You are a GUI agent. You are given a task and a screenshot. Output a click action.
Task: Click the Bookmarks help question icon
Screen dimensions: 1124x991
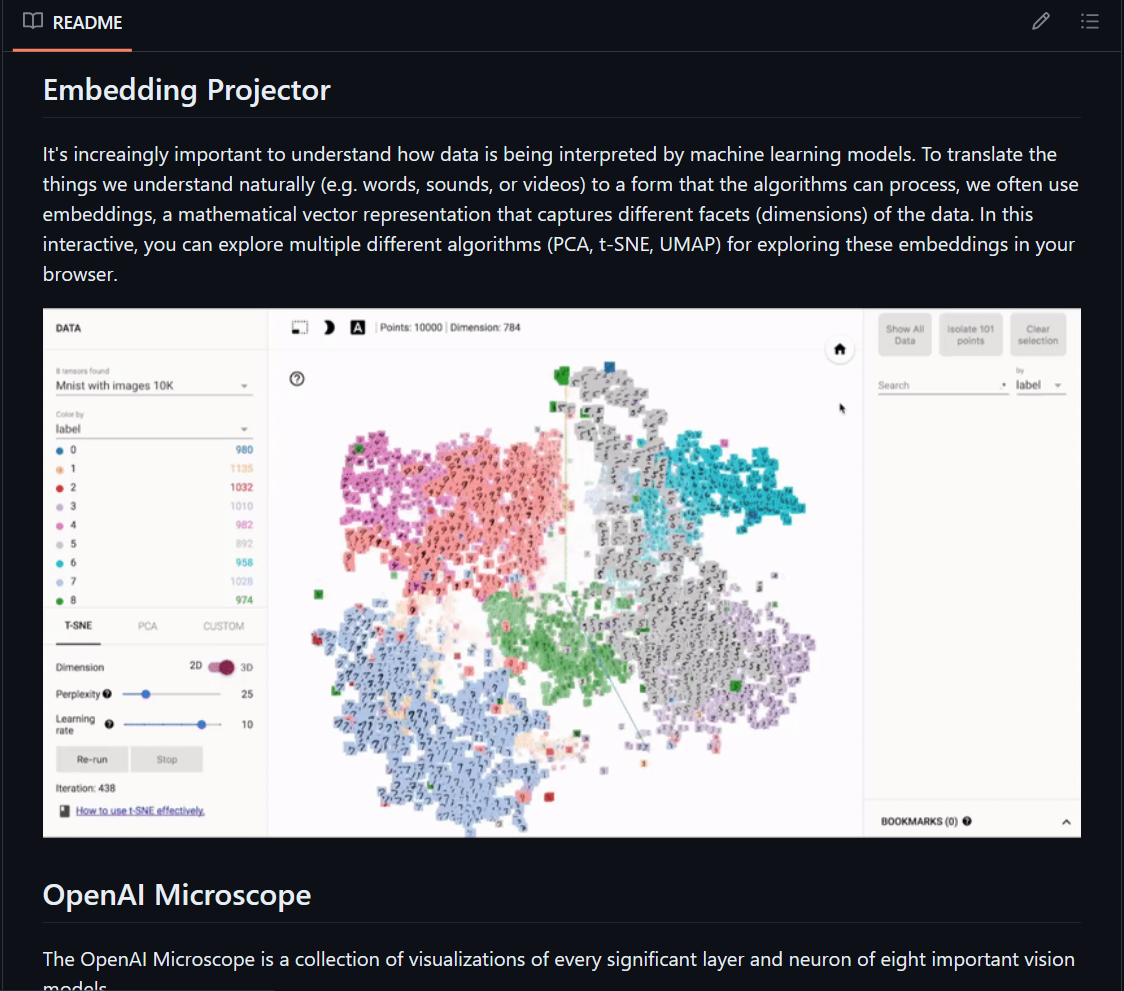coord(967,822)
